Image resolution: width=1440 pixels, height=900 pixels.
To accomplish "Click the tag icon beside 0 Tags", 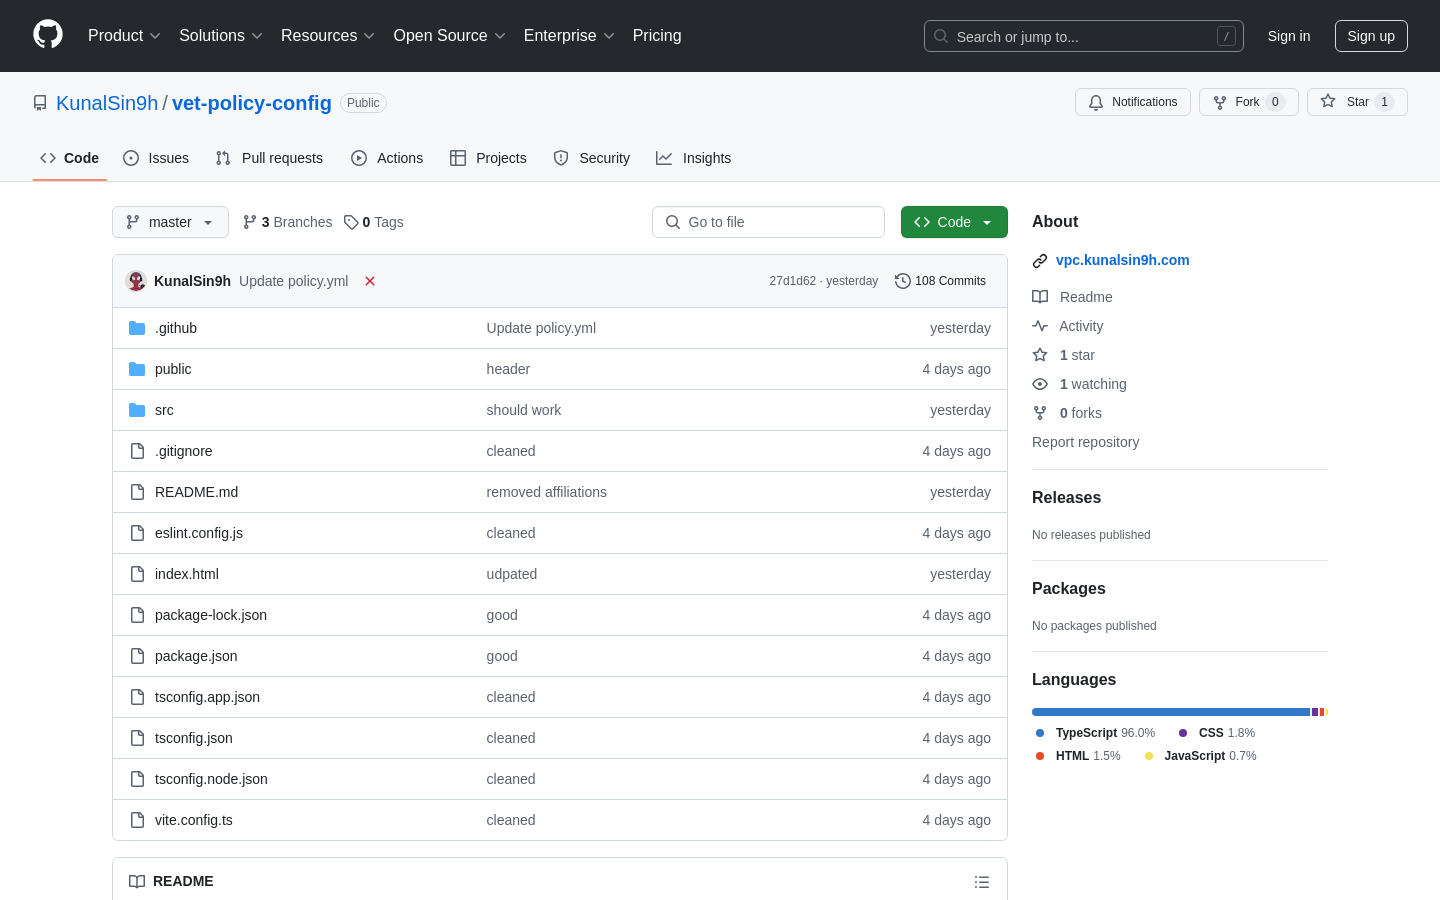I will point(351,222).
